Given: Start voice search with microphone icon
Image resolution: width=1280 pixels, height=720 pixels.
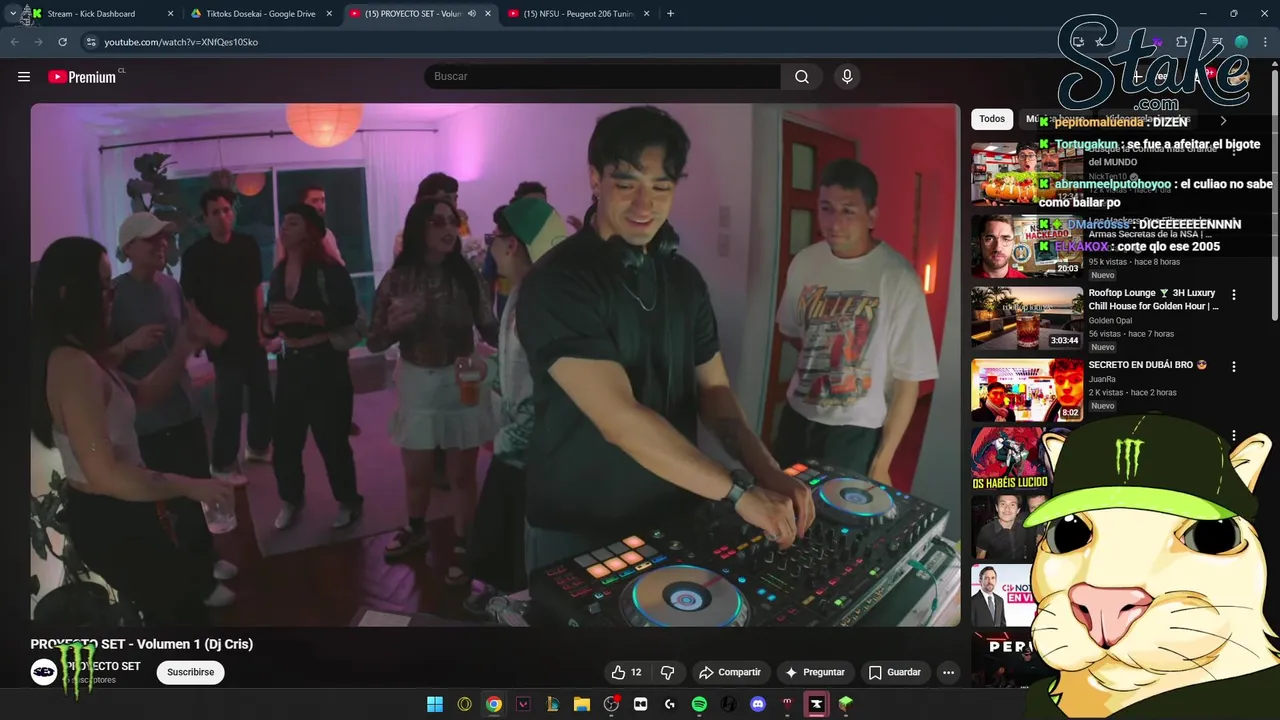Looking at the screenshot, I should point(847,77).
